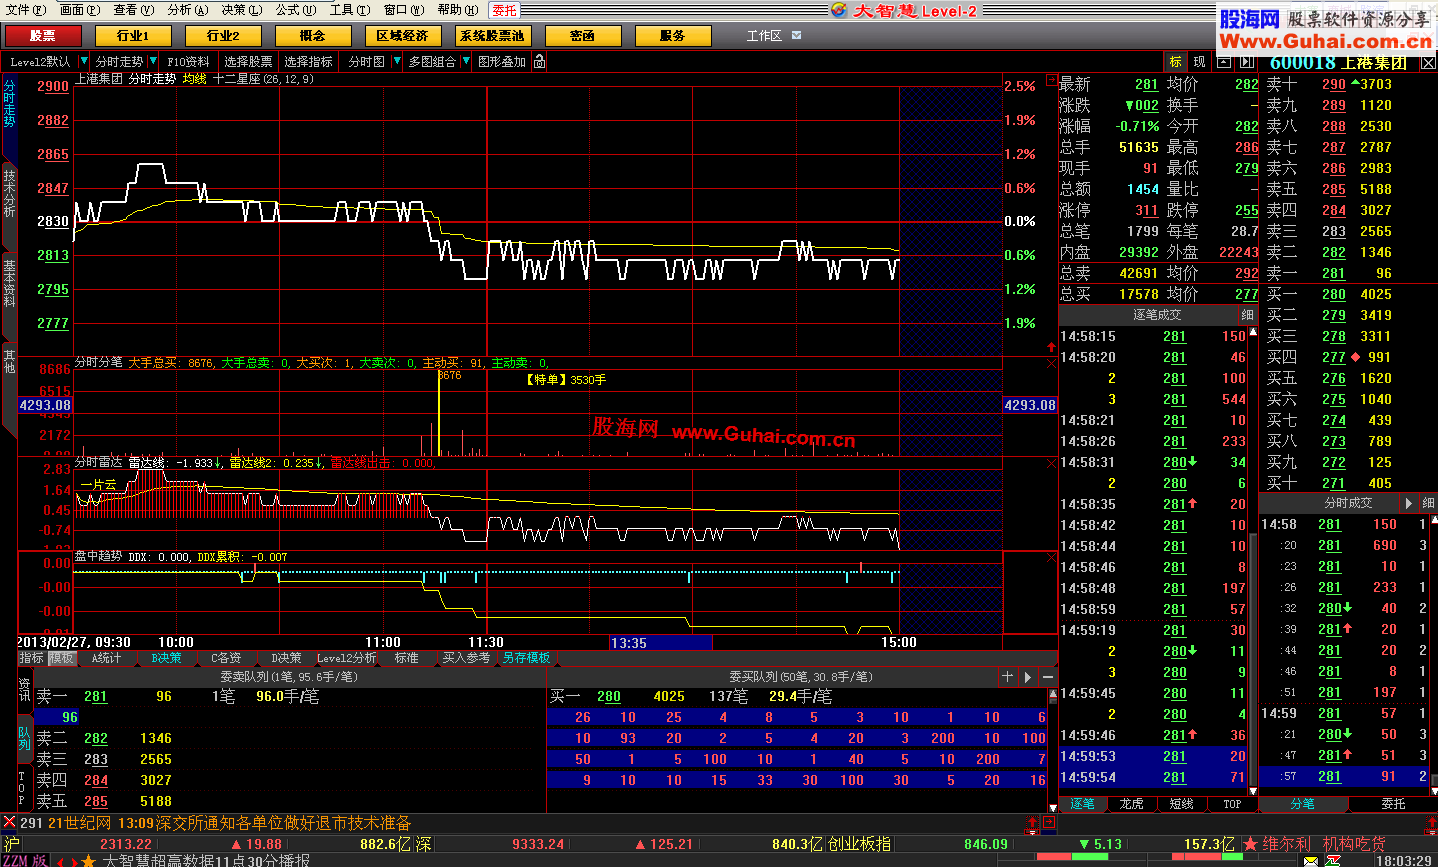Click the 标 icon in quote panel header
Image resolution: width=1438 pixels, height=867 pixels.
point(1176,62)
